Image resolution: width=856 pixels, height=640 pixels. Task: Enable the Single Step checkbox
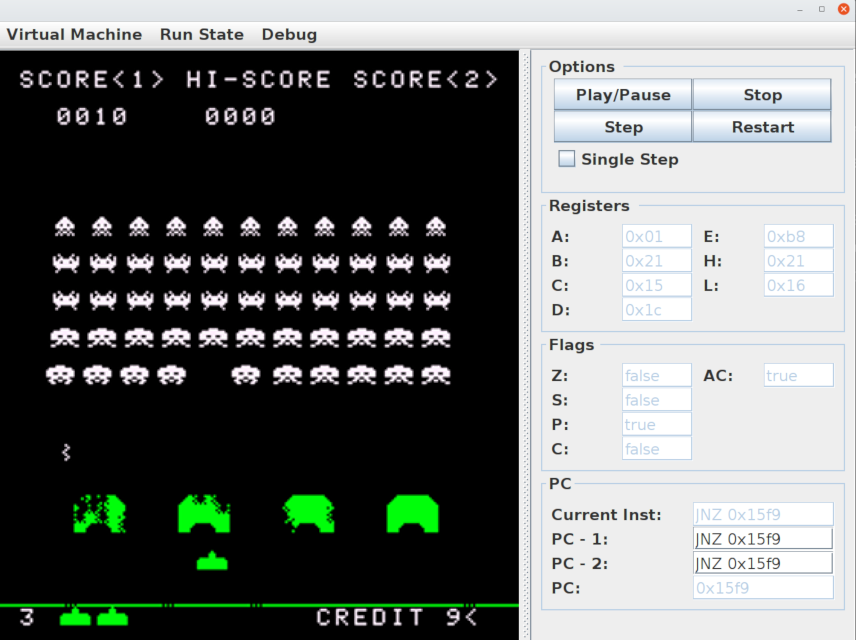[566, 158]
